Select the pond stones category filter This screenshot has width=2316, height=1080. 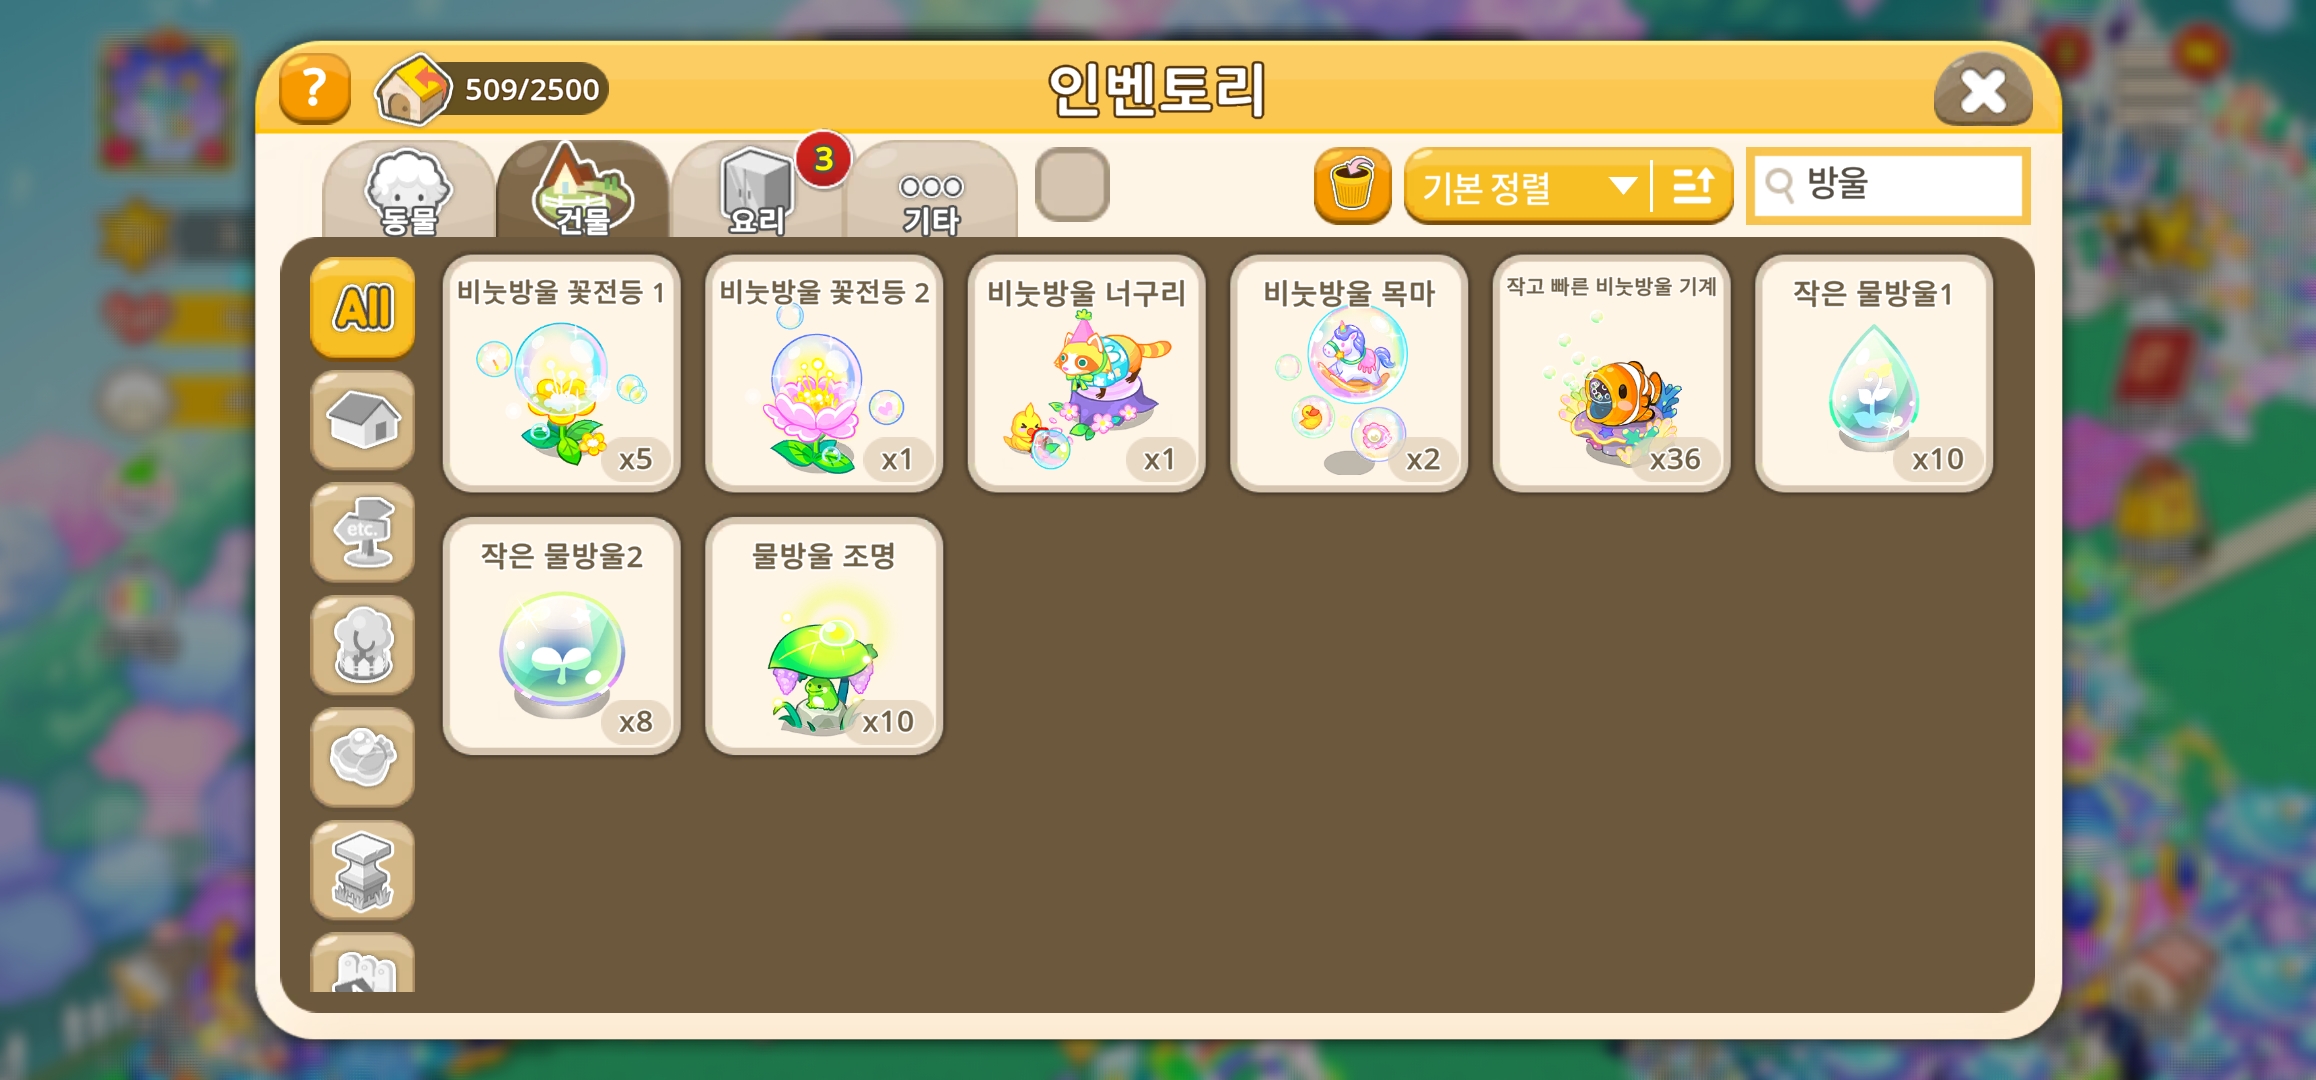pyautogui.click(x=362, y=758)
